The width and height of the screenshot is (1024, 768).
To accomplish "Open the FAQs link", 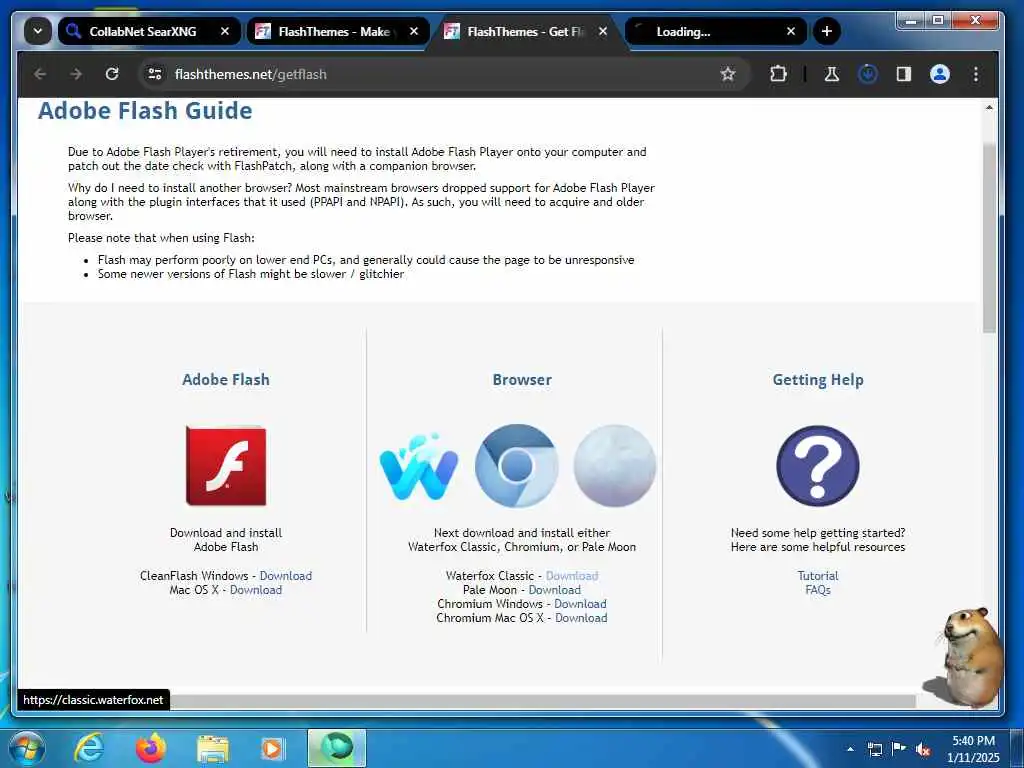I will tap(818, 590).
